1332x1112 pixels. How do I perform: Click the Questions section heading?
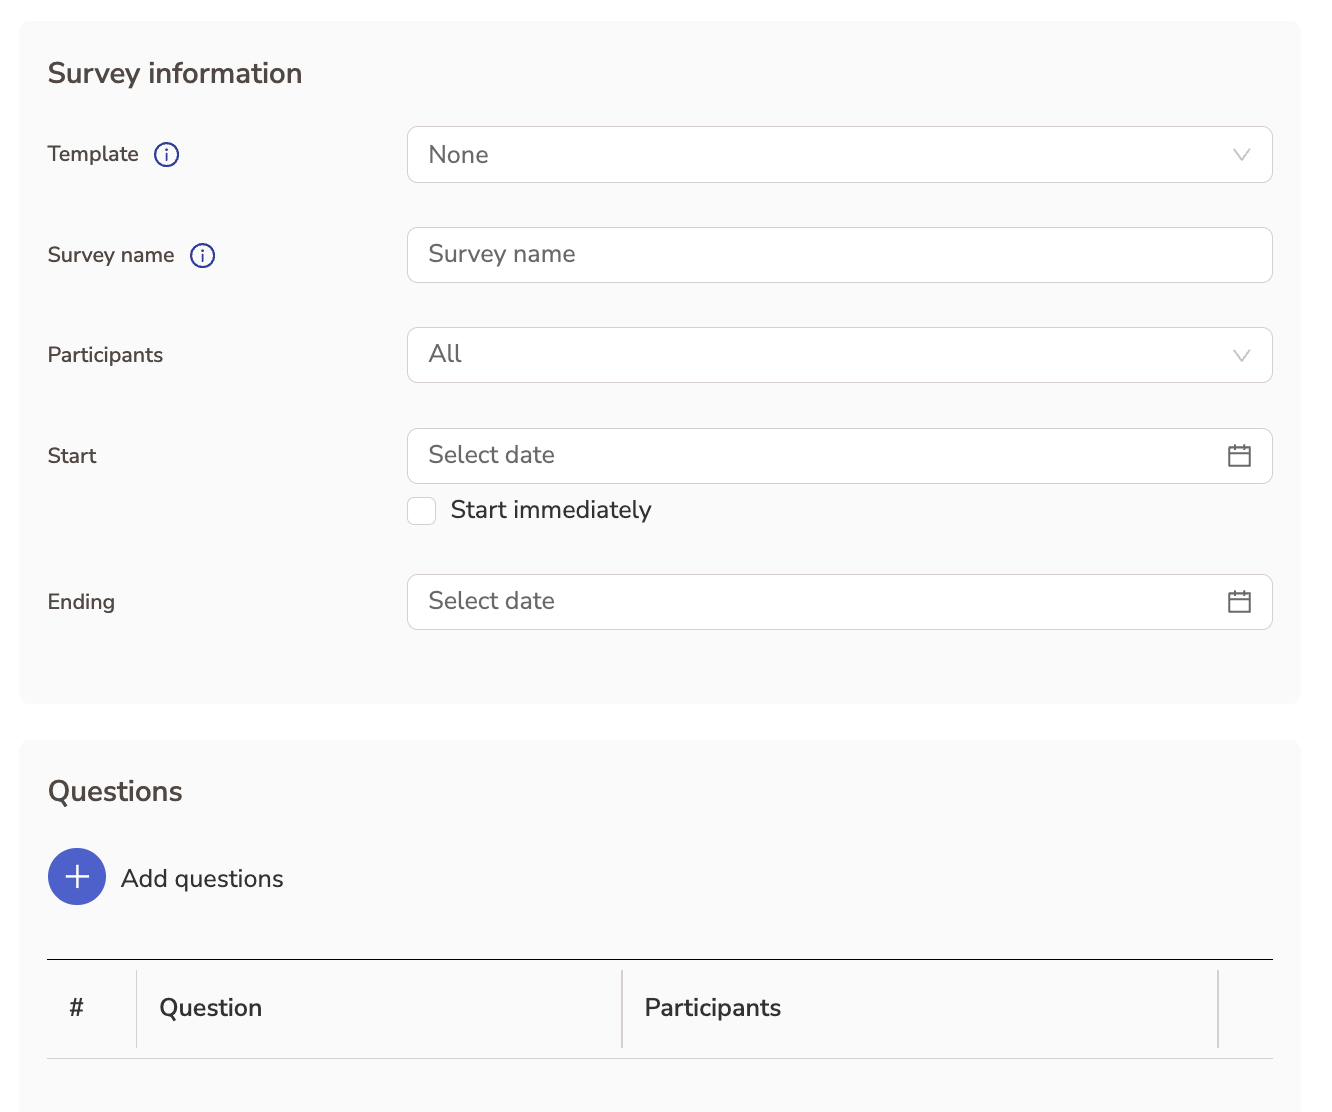coord(115,792)
